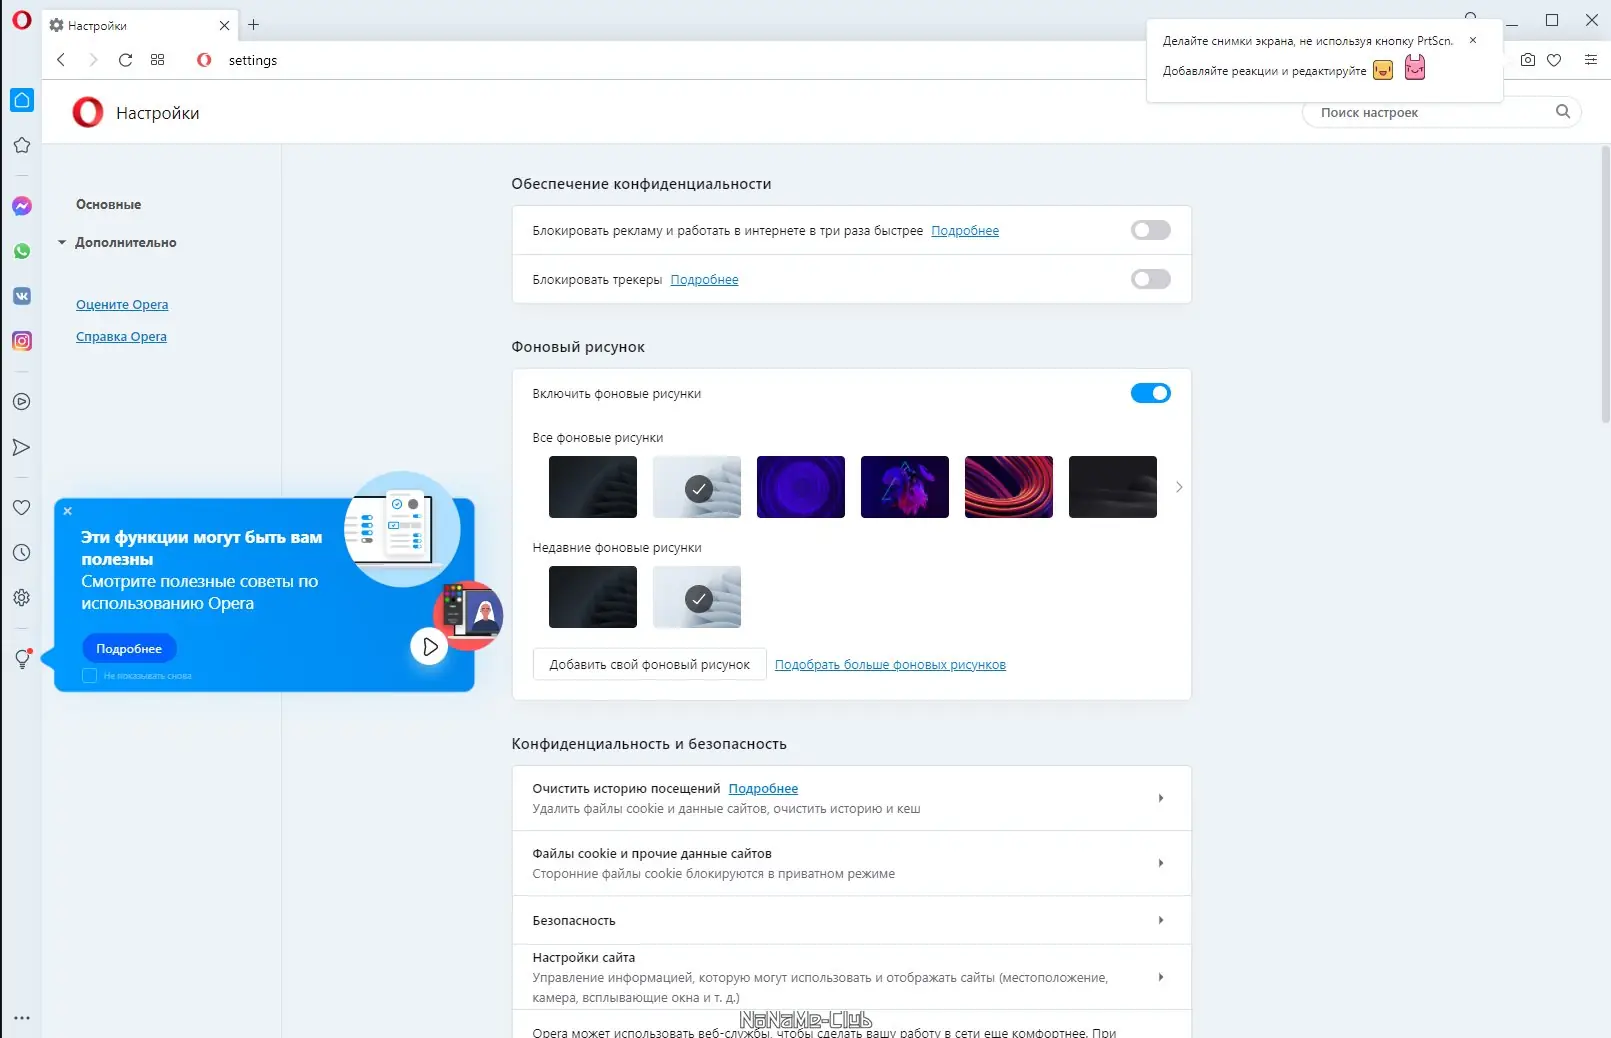Select the red swirl wallpaper

[x=1009, y=487]
